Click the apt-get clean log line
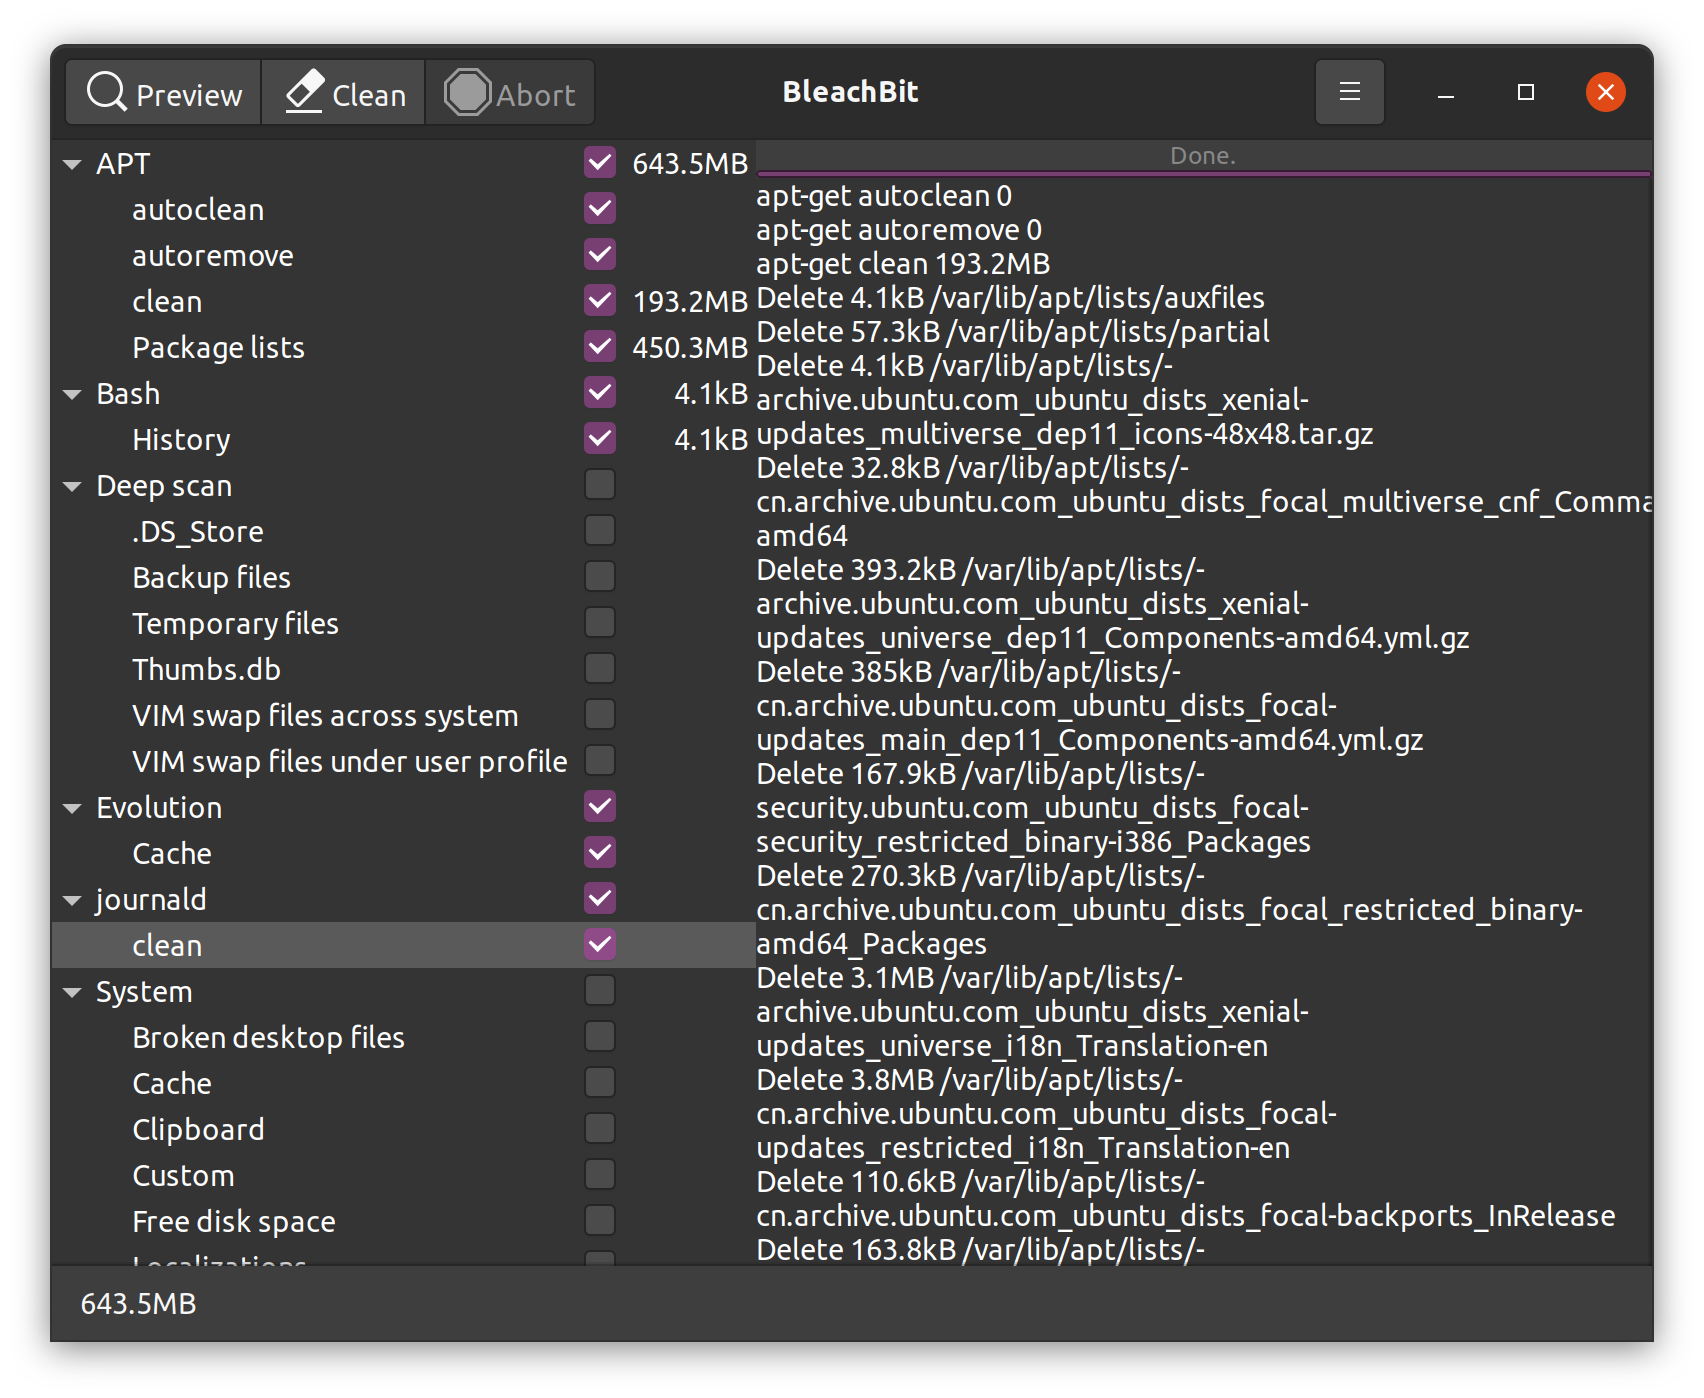 click(x=902, y=264)
